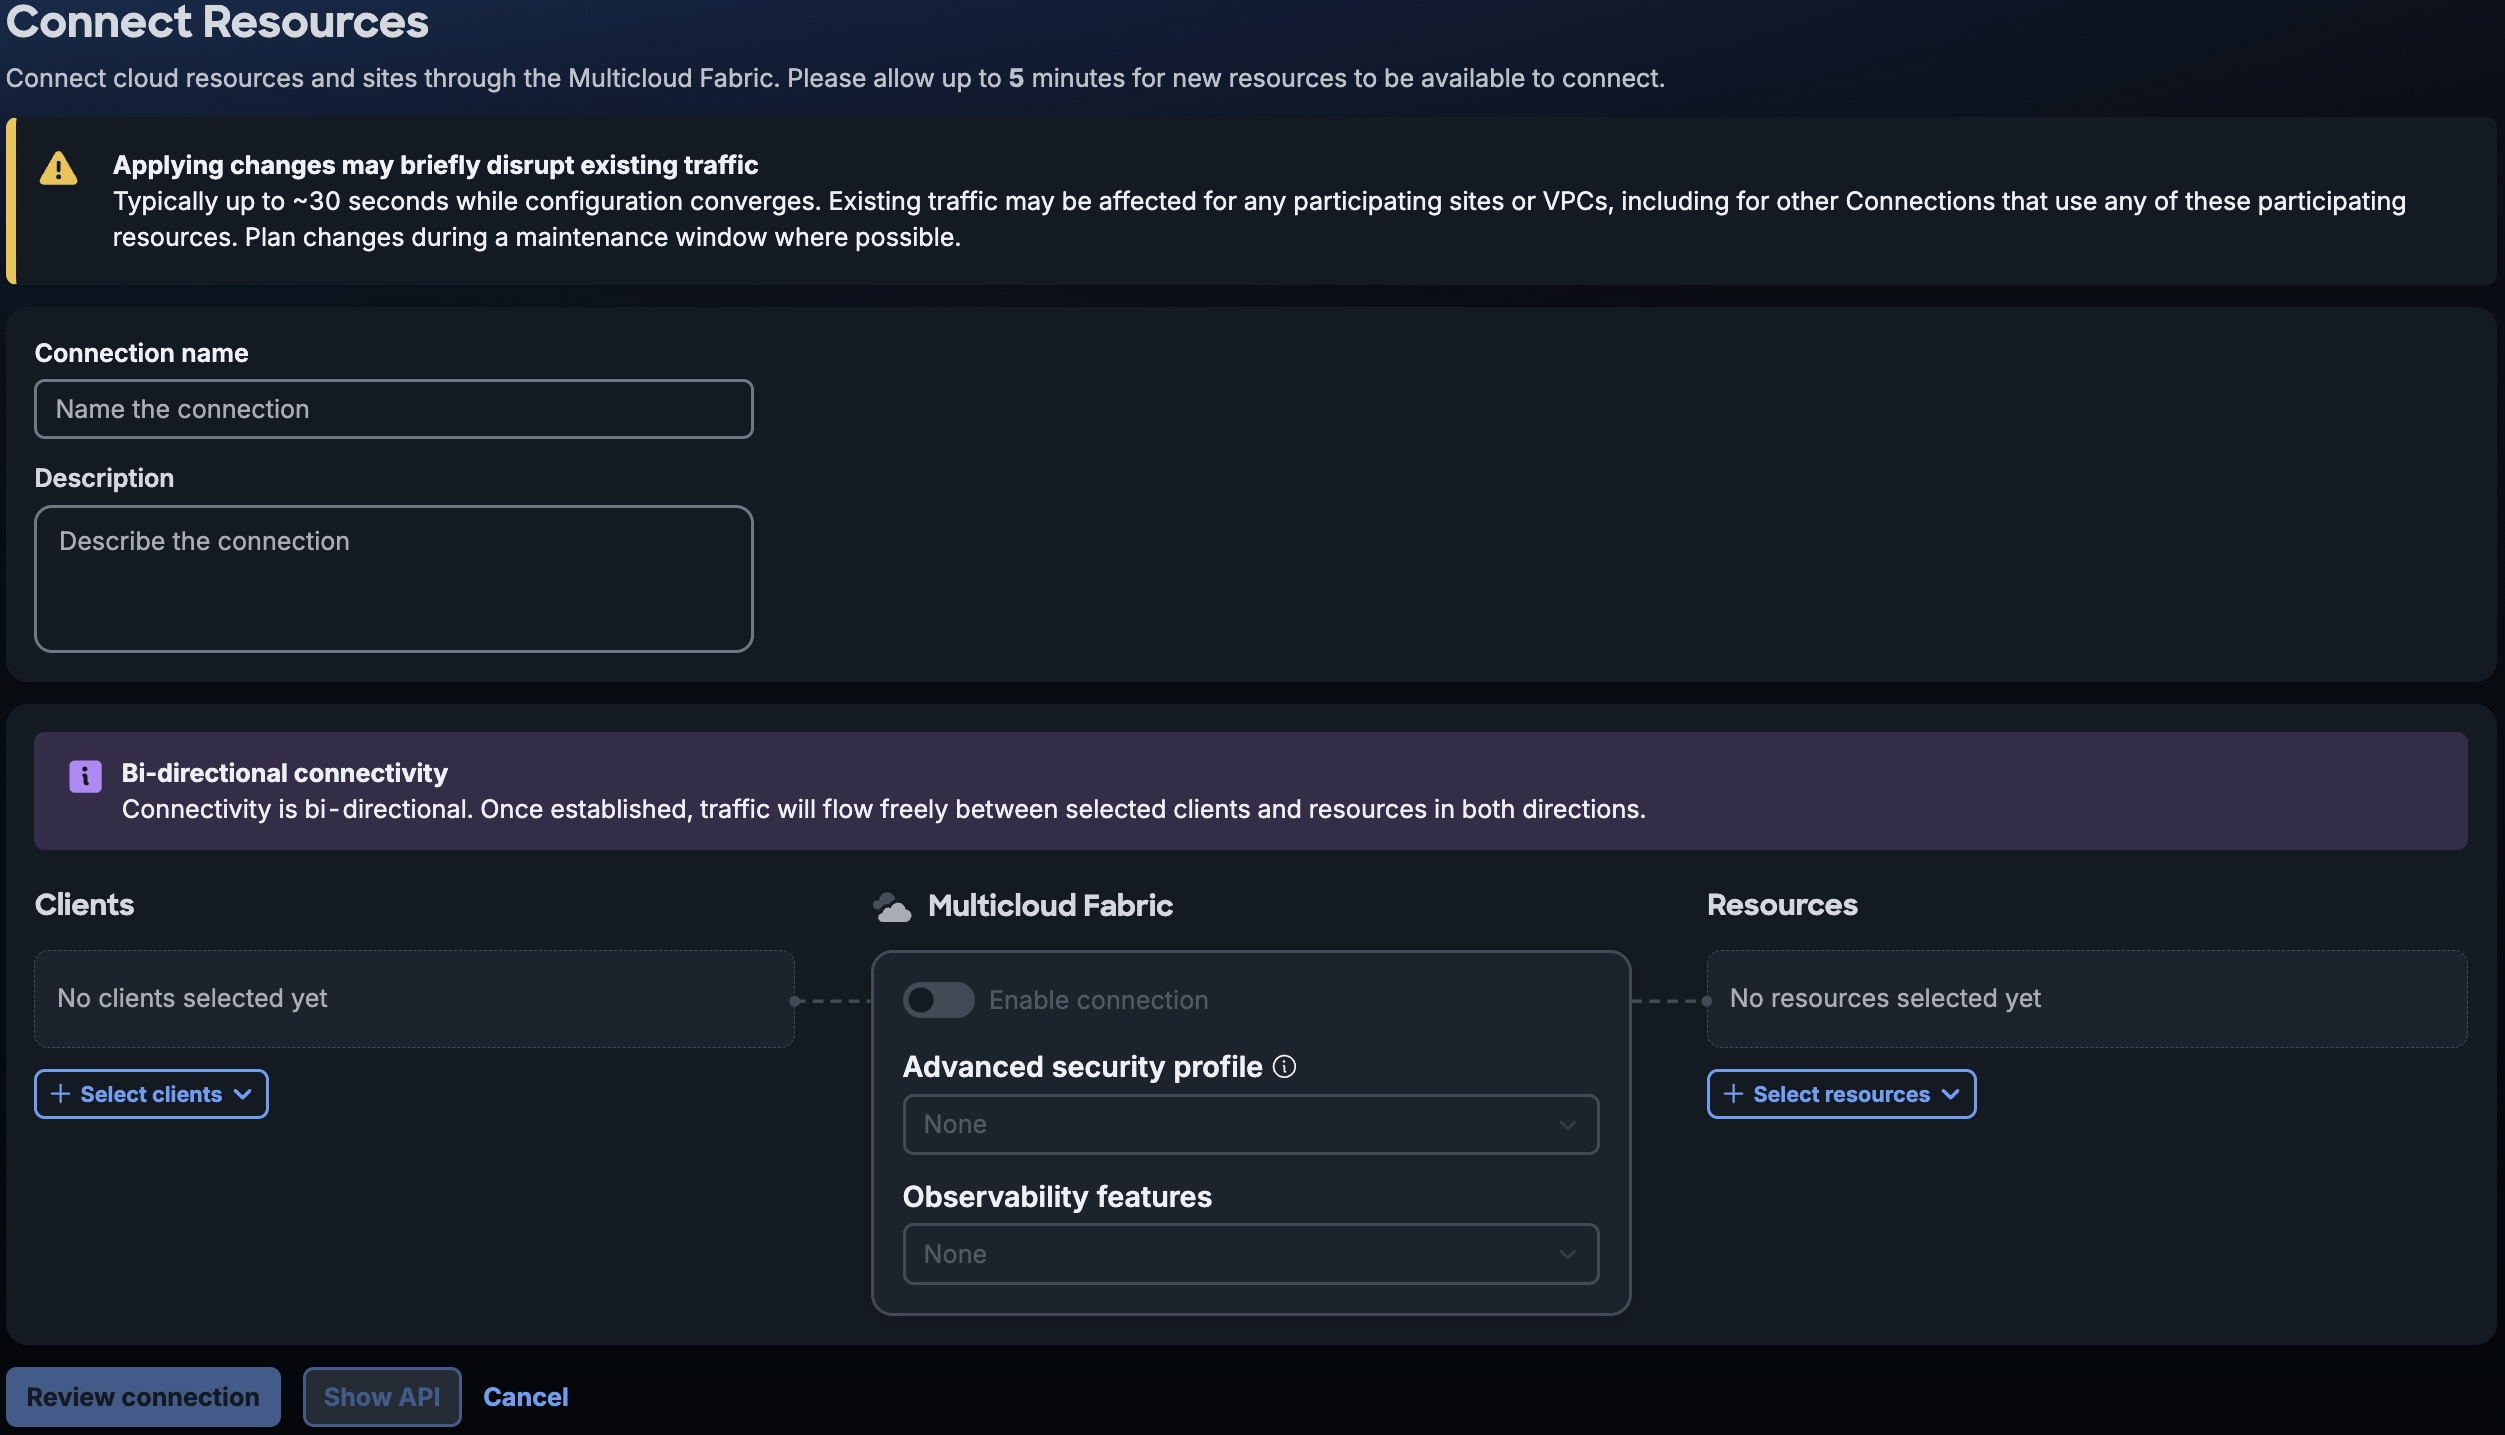Click the "Description" field label
This screenshot has width=2505, height=1435.
coord(104,478)
